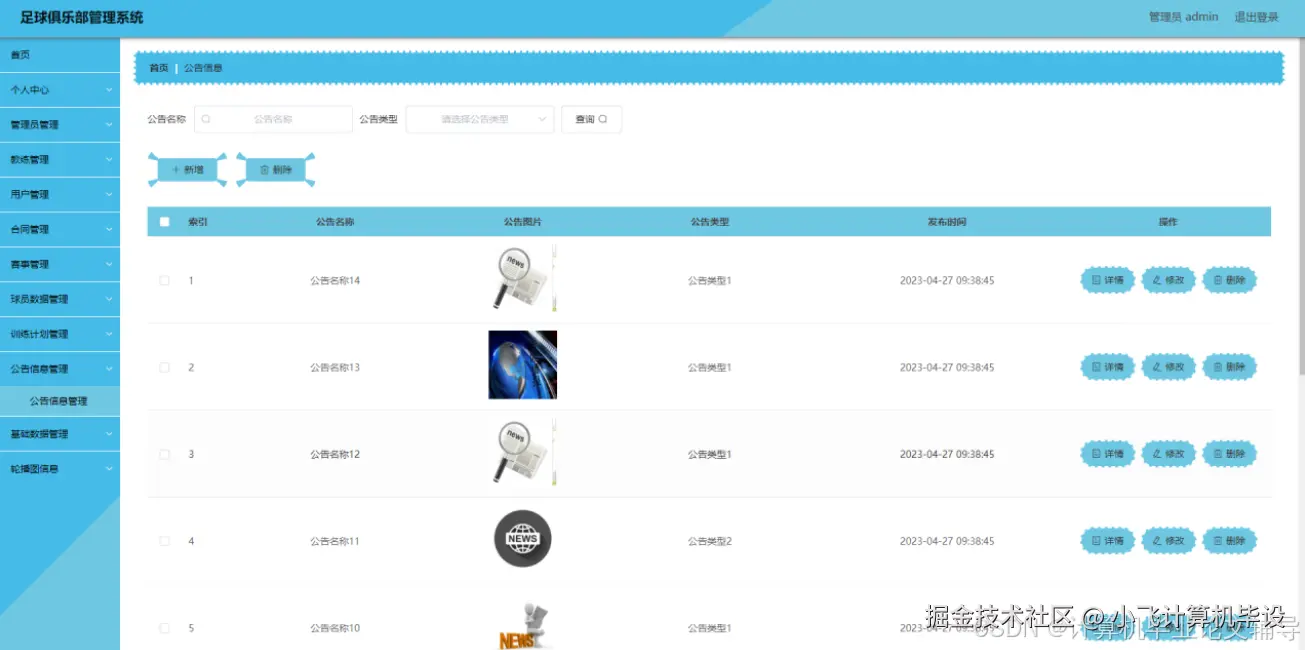Screen dimensions: 1305x650
Task: Expand the 用户管理 chevron
Action: point(108,195)
